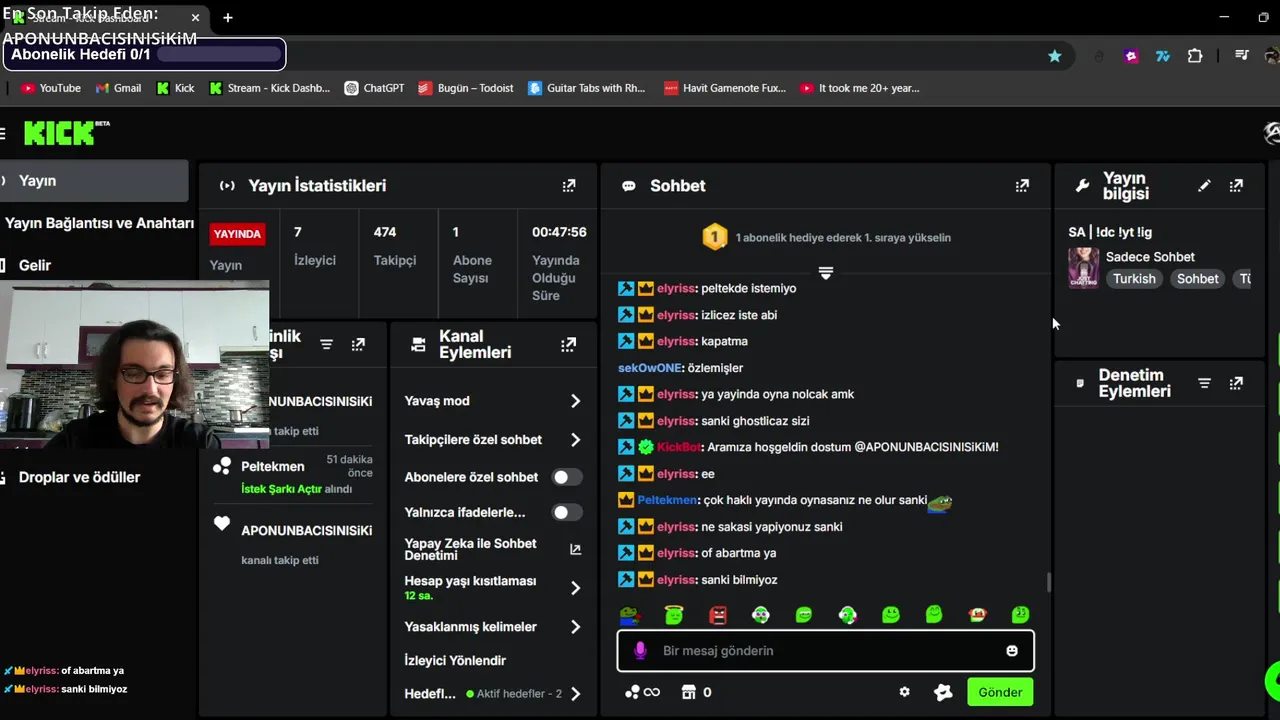Open the emoji picker in chat input
The width and height of the screenshot is (1280, 720).
click(x=1012, y=651)
